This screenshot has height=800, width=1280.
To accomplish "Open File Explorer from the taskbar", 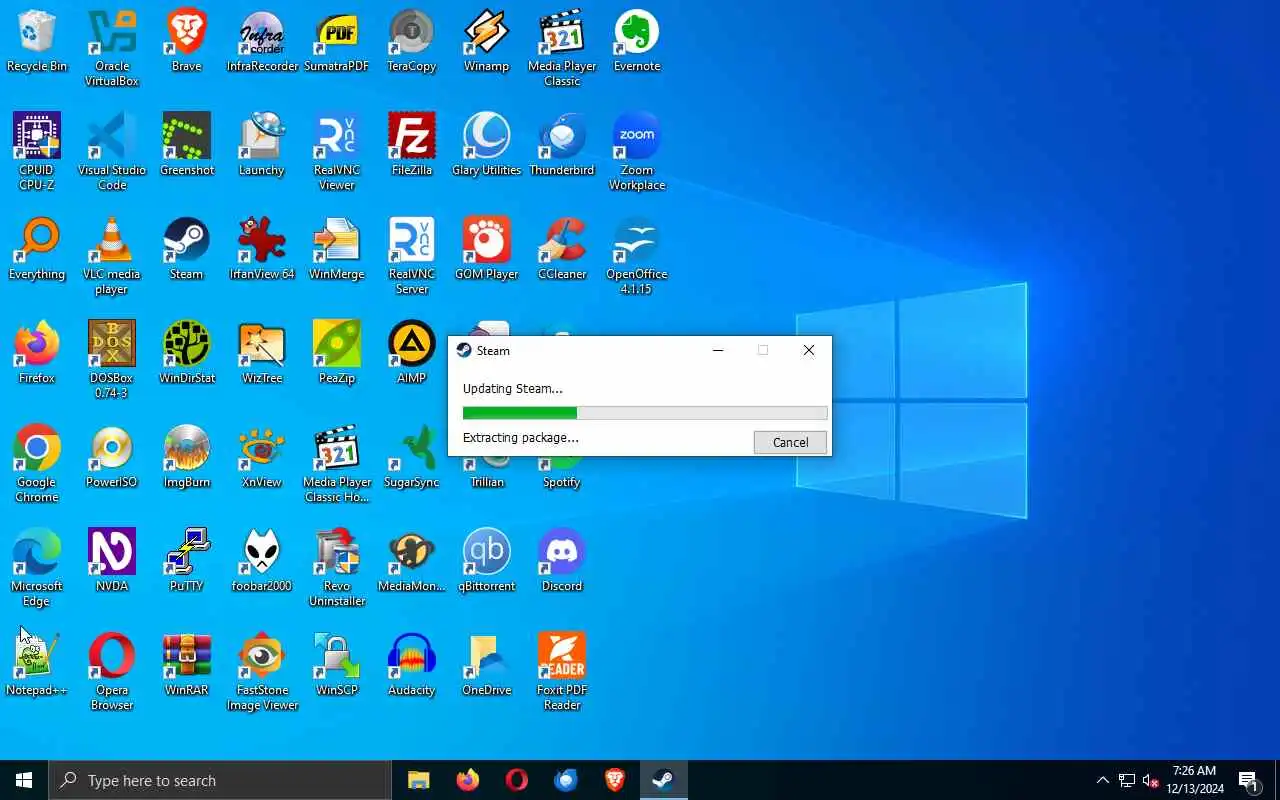I will pos(419,780).
